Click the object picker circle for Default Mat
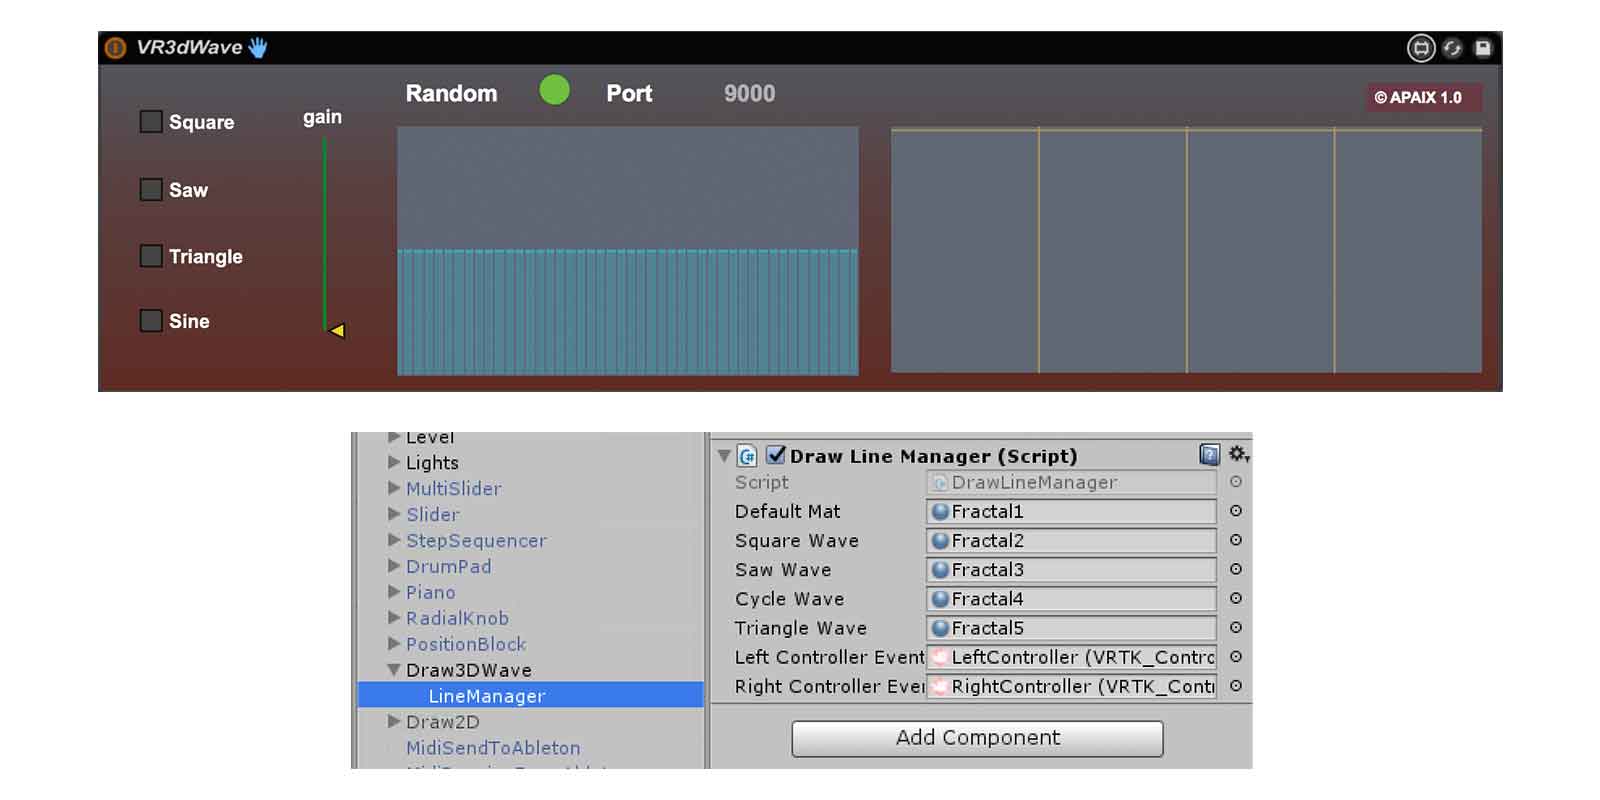 point(1236,511)
